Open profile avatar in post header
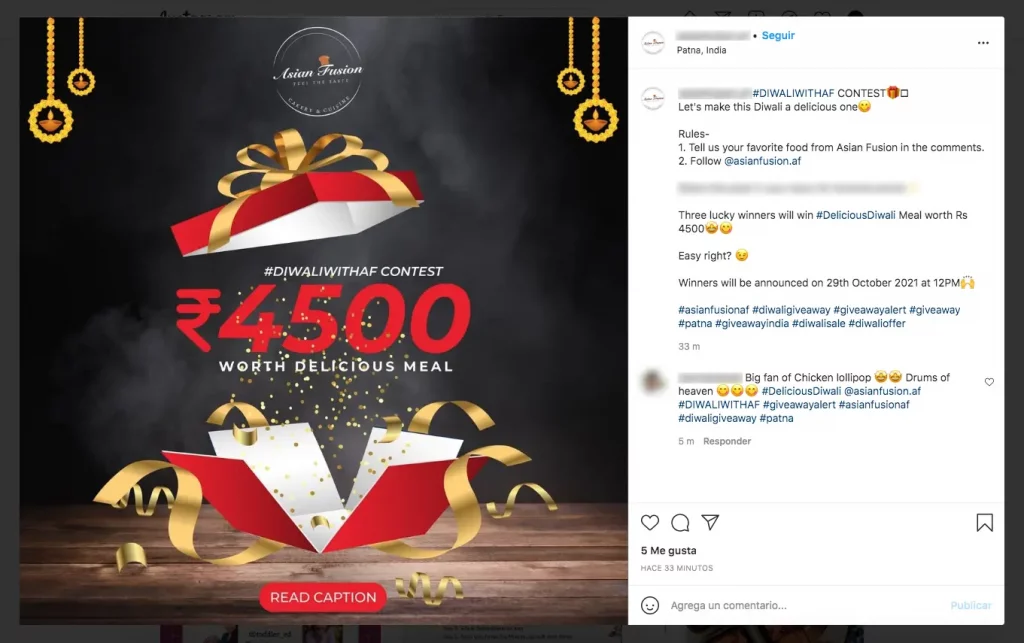The height and width of the screenshot is (643, 1024). 652,43
